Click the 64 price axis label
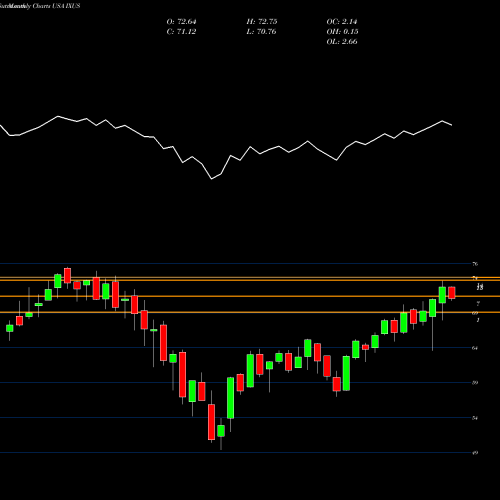The width and height of the screenshot is (500, 500). (x=475, y=348)
